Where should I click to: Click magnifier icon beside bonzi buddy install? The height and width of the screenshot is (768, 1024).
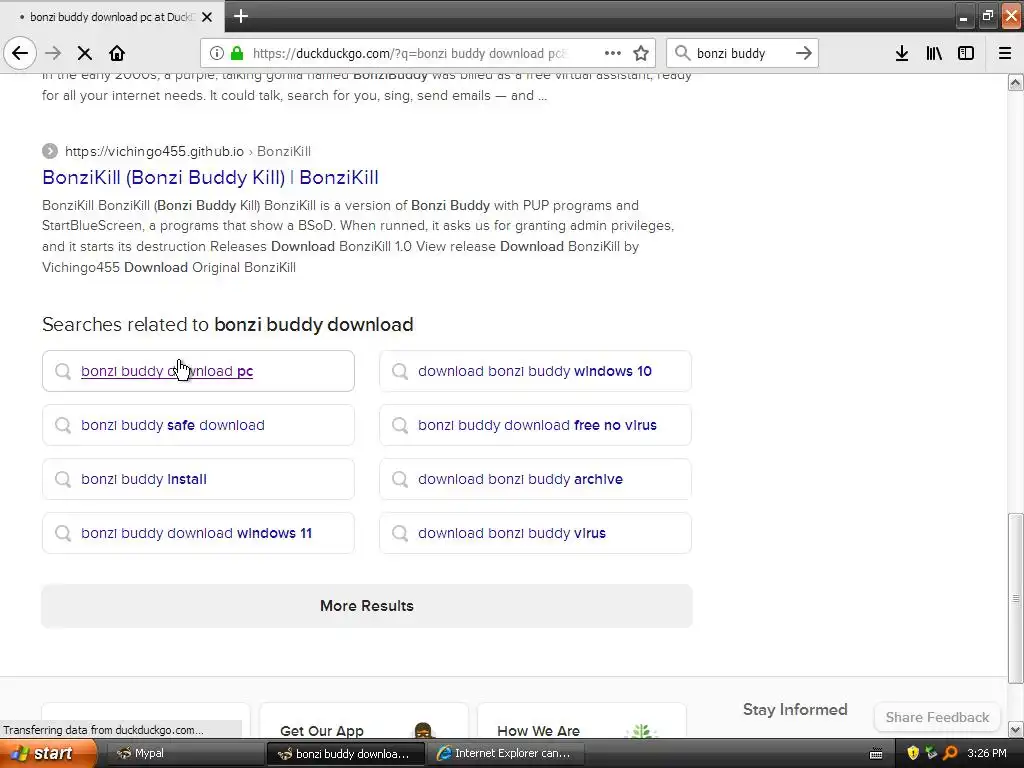[63, 479]
